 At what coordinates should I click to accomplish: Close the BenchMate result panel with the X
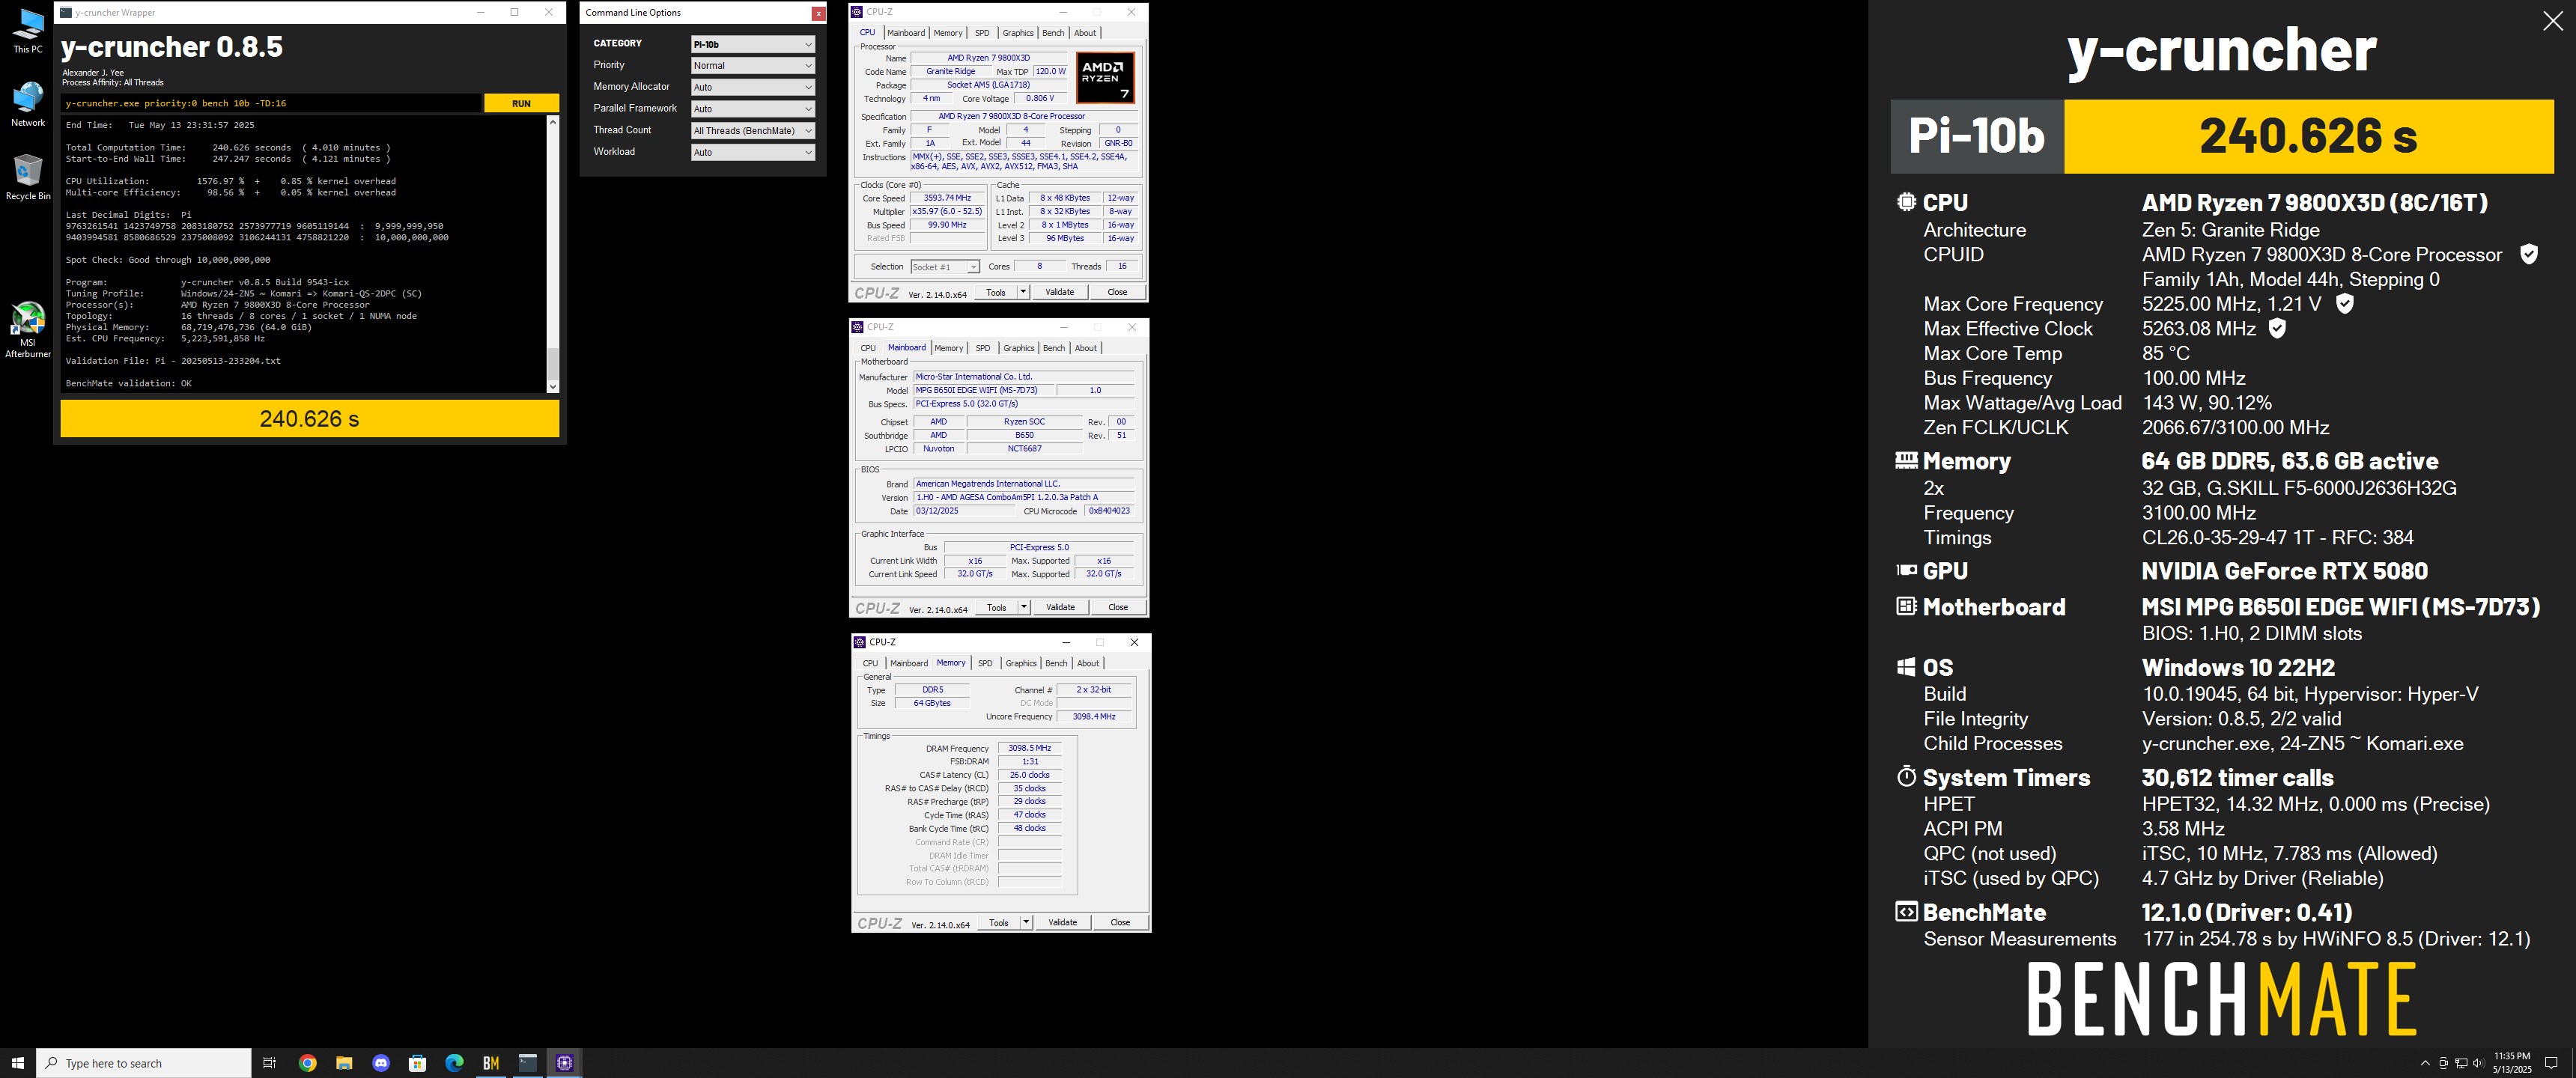pyautogui.click(x=2552, y=22)
